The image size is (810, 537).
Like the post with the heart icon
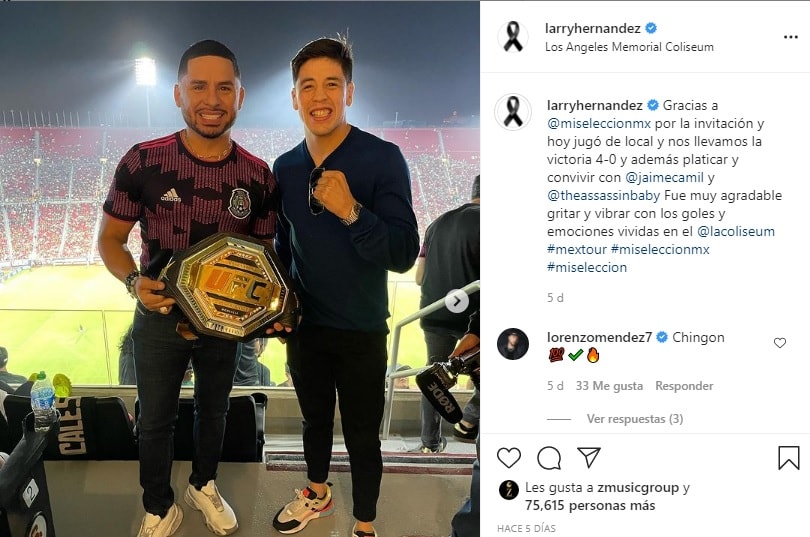[x=509, y=457]
